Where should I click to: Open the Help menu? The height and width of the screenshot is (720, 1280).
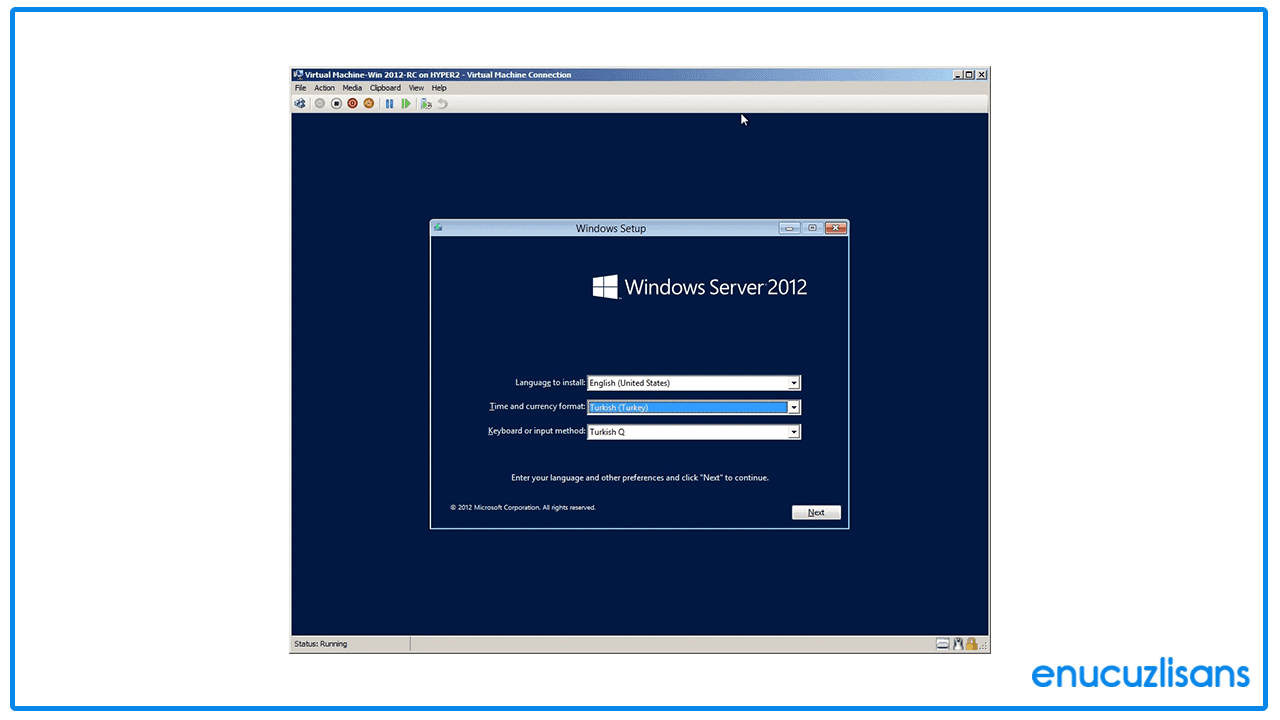click(439, 88)
